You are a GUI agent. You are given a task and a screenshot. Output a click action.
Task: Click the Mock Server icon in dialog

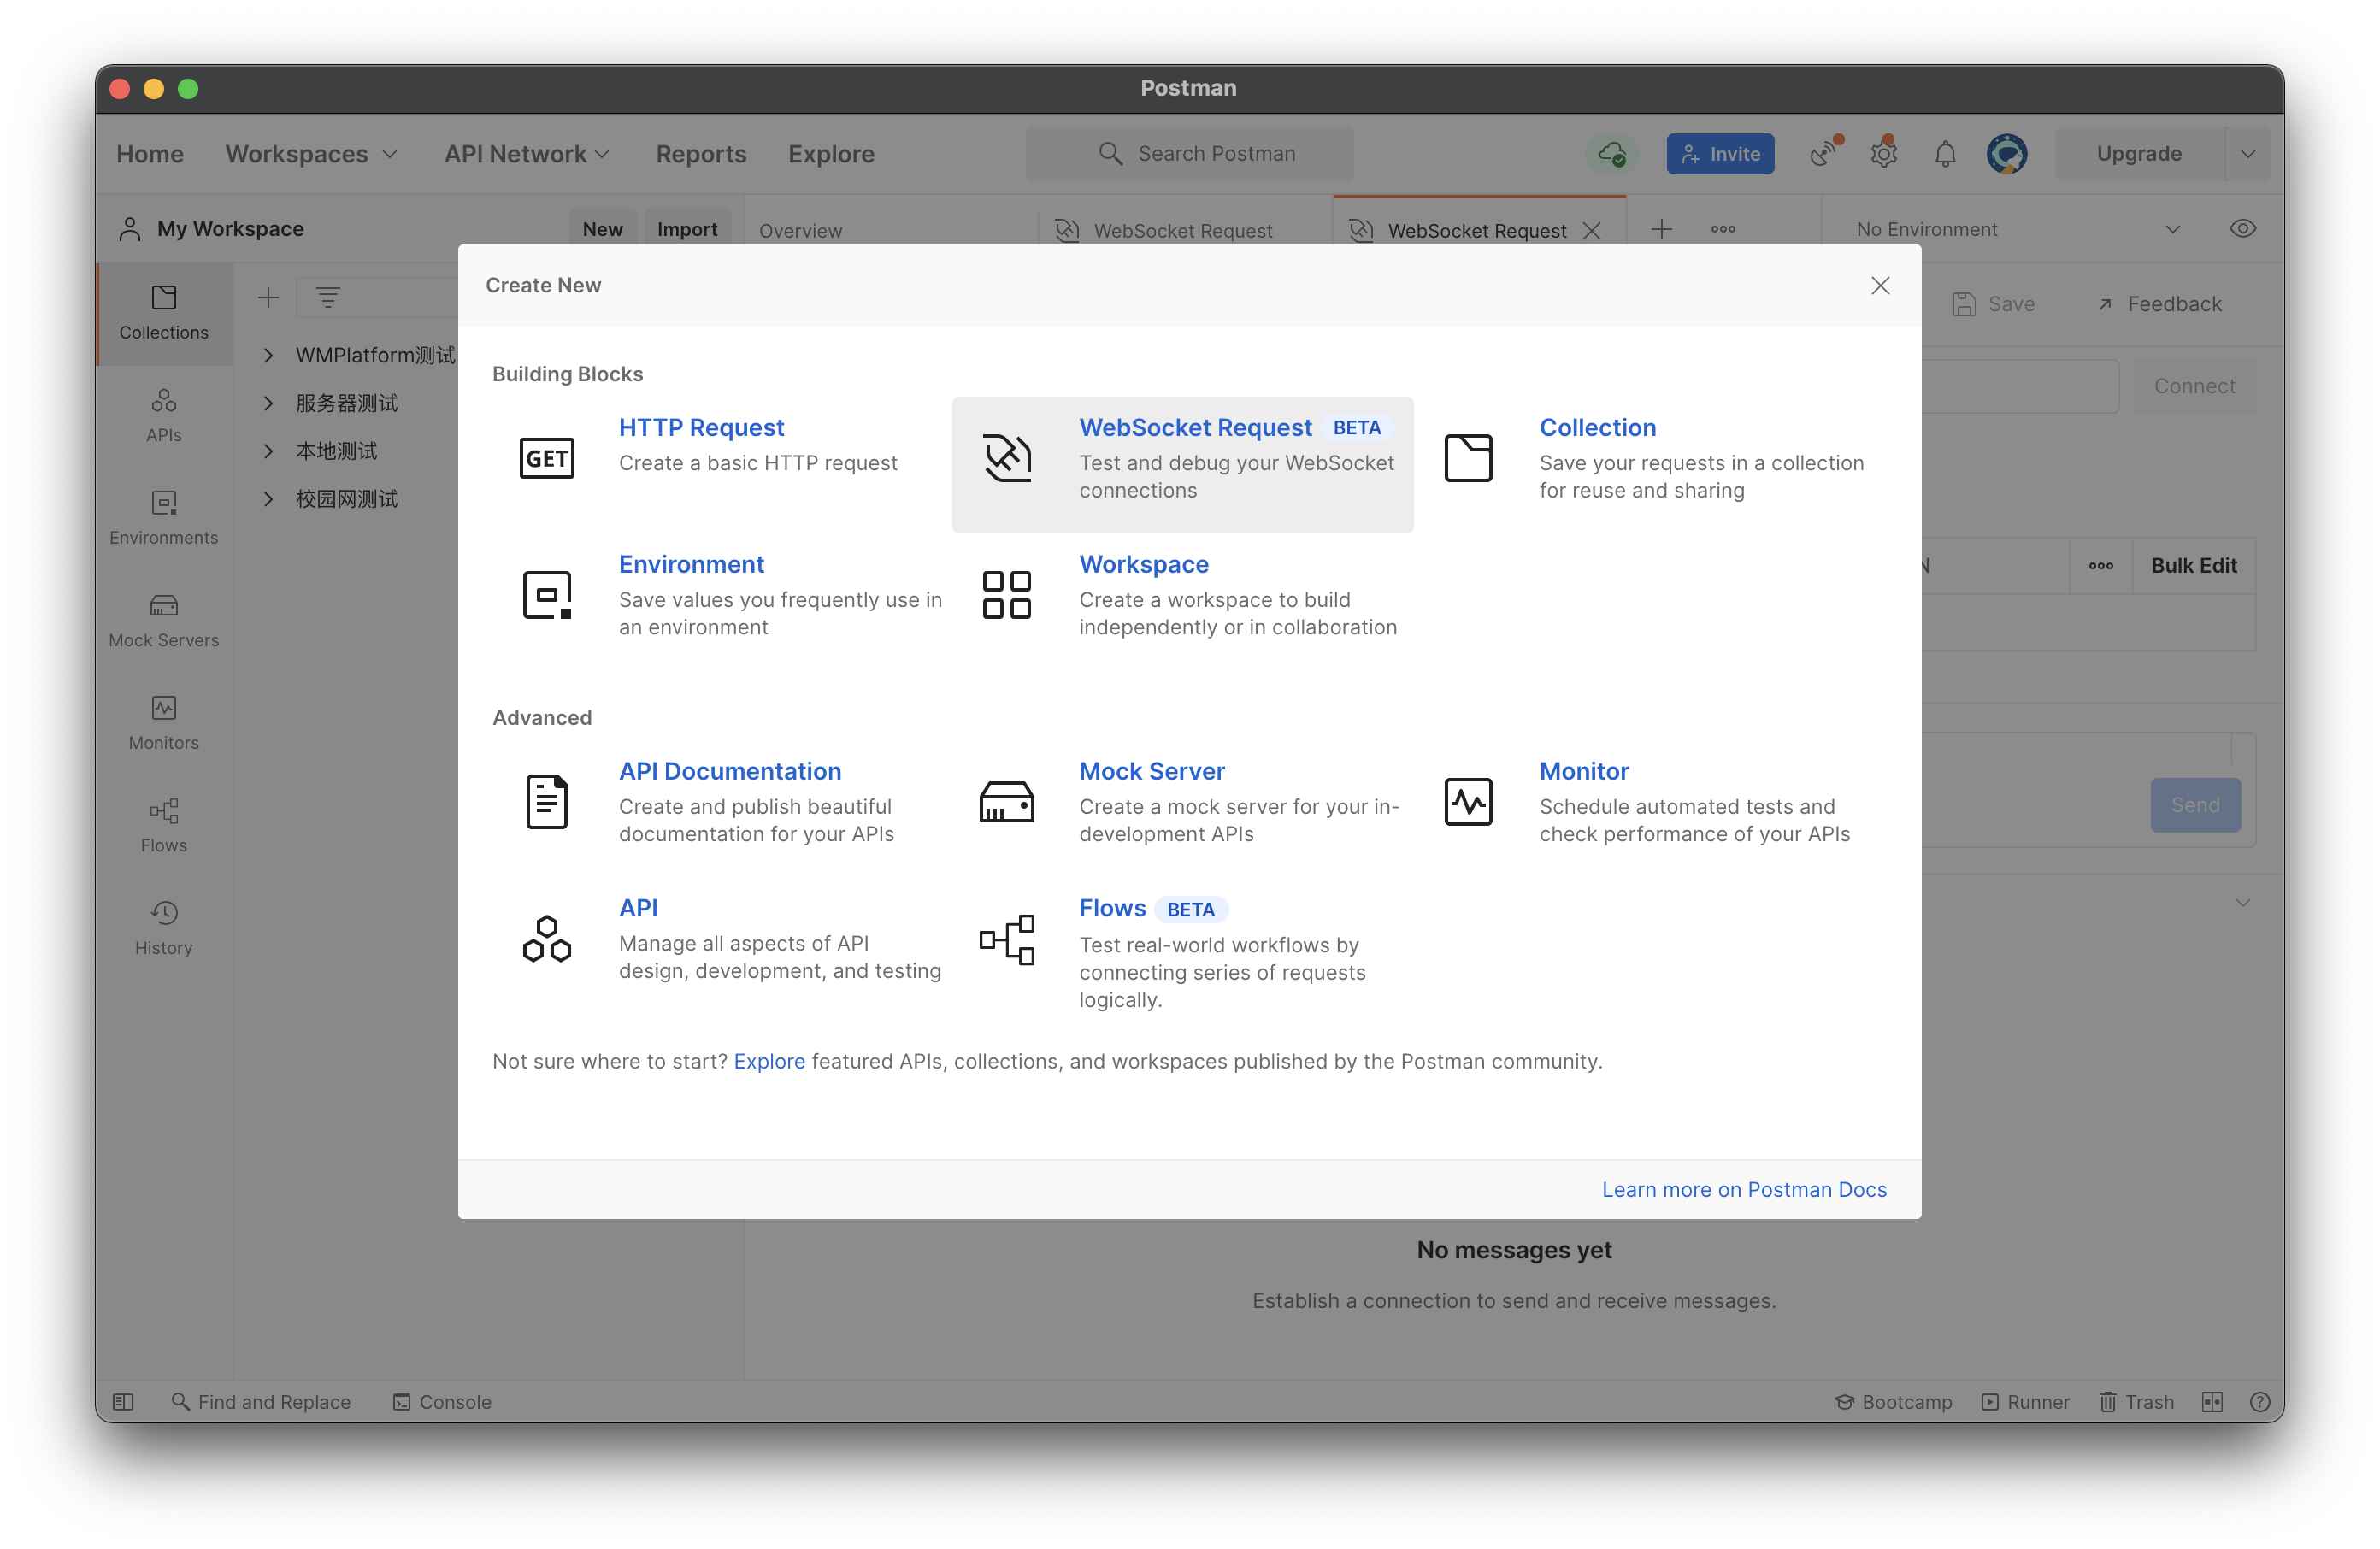point(1007,801)
